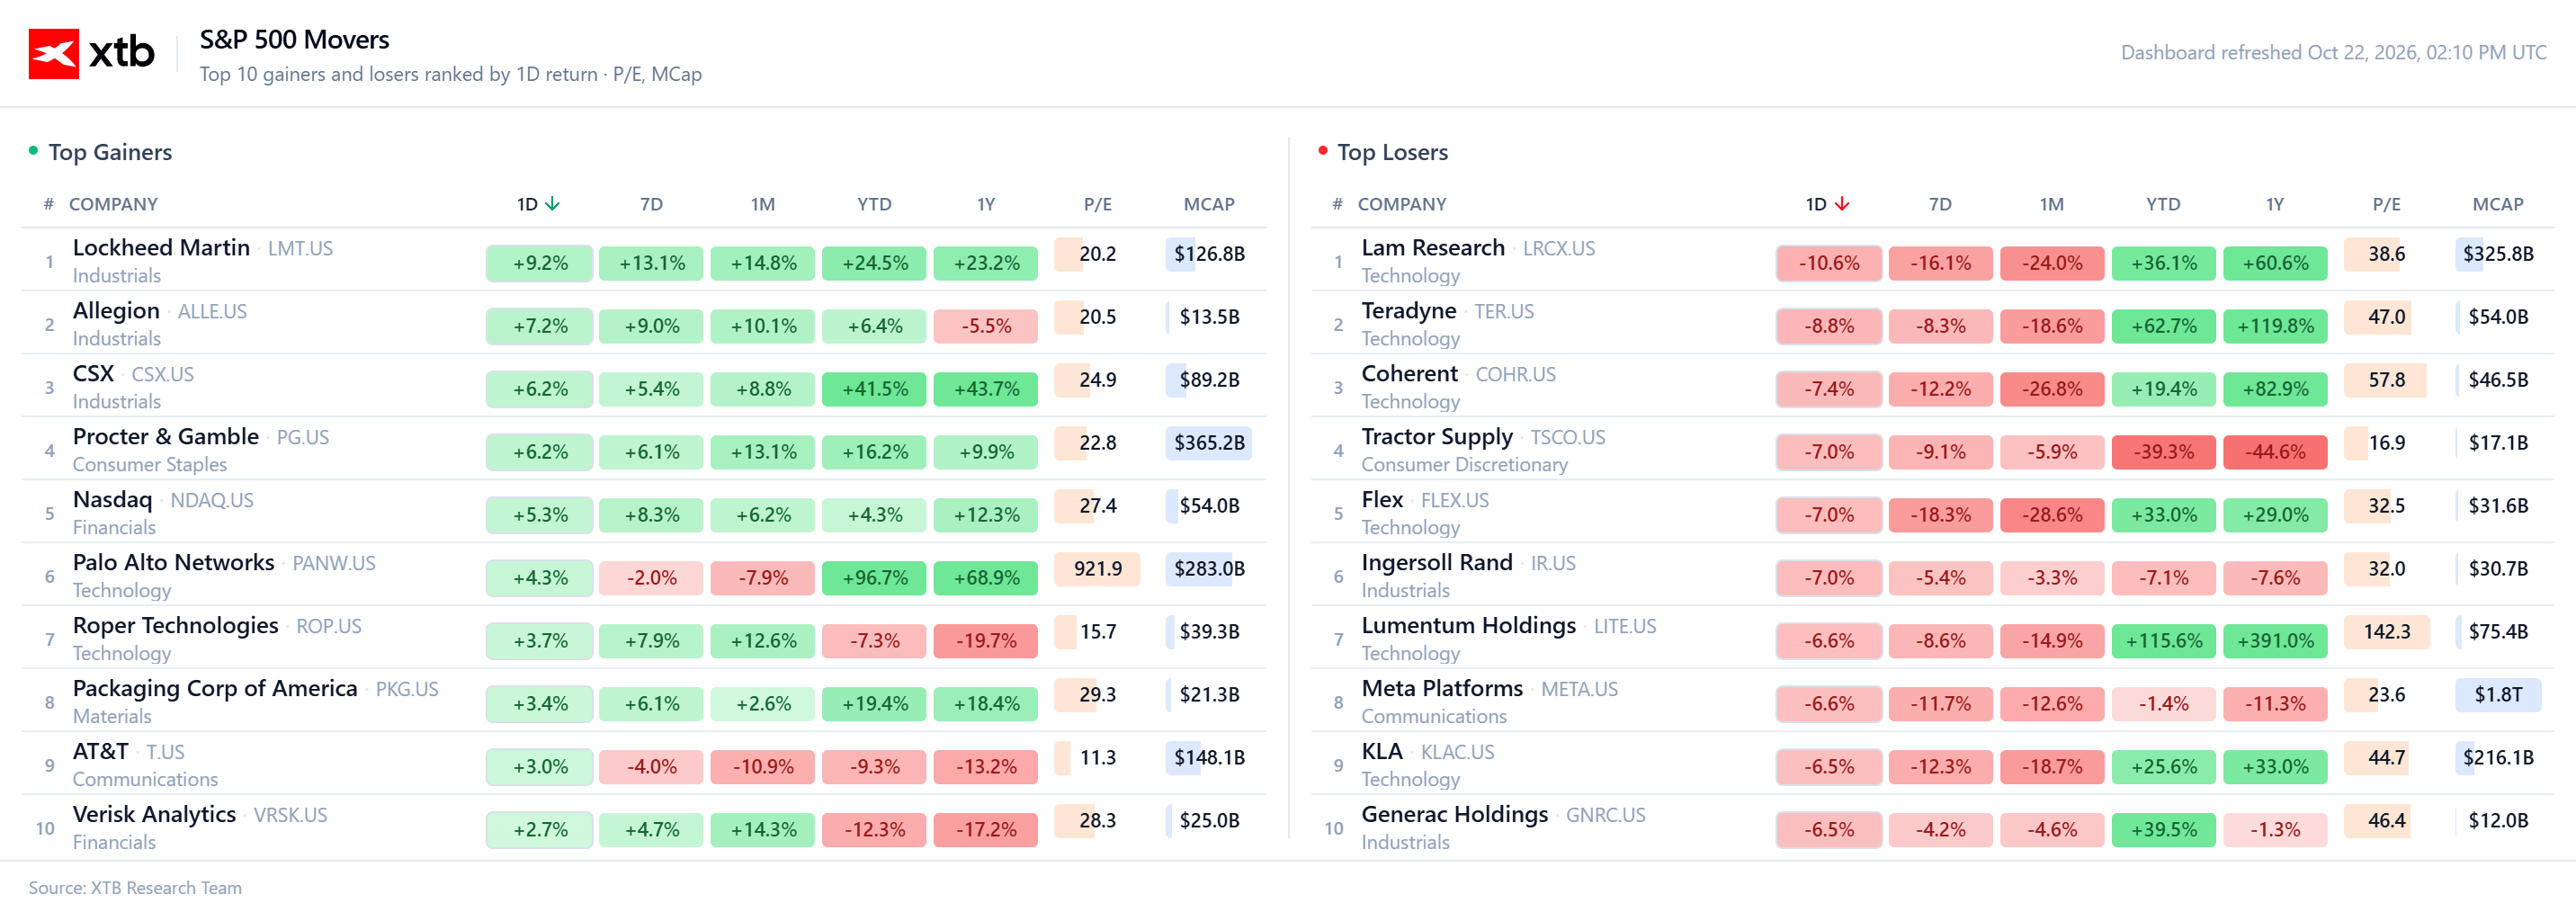2576x912 pixels.
Task: Open Lam Research company name
Action: (1433, 247)
